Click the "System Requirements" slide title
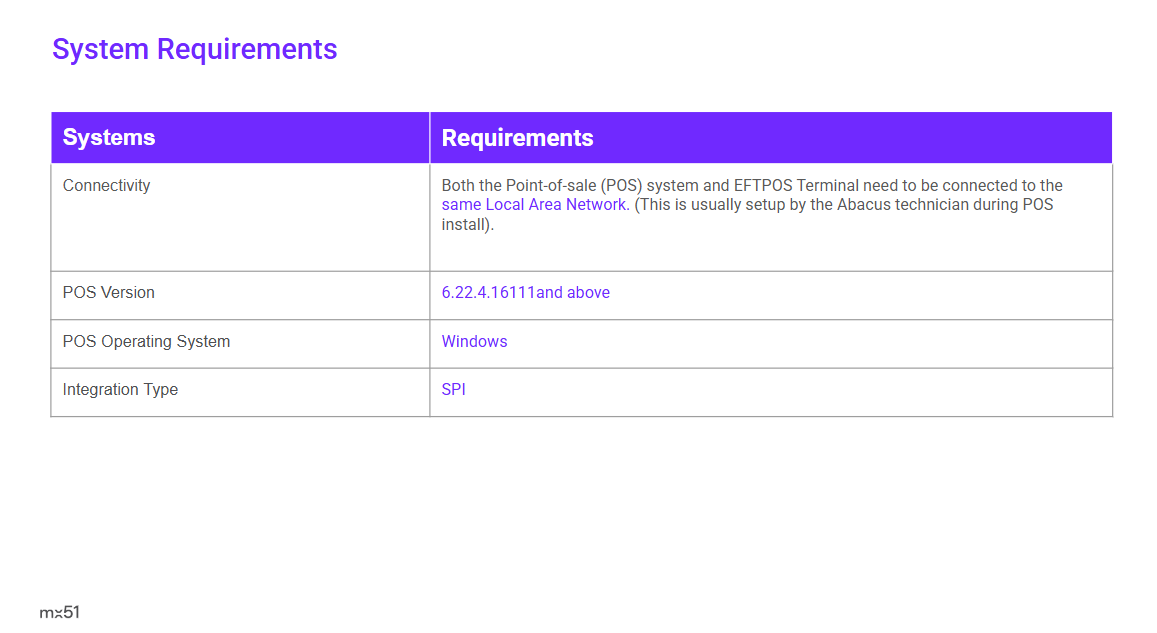 coord(194,49)
